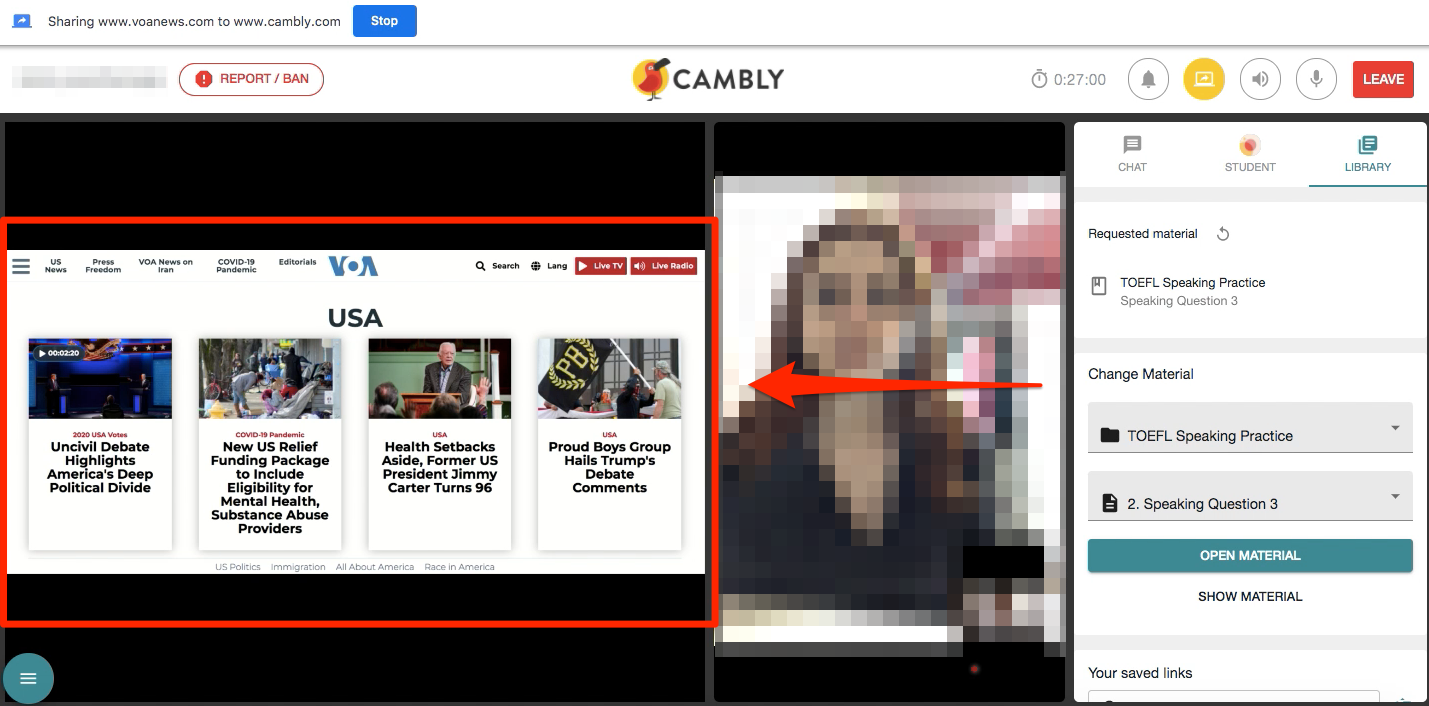Click the book icon next to TOEFL Speaking Practice
The width and height of the screenshot is (1429, 706).
1099,286
